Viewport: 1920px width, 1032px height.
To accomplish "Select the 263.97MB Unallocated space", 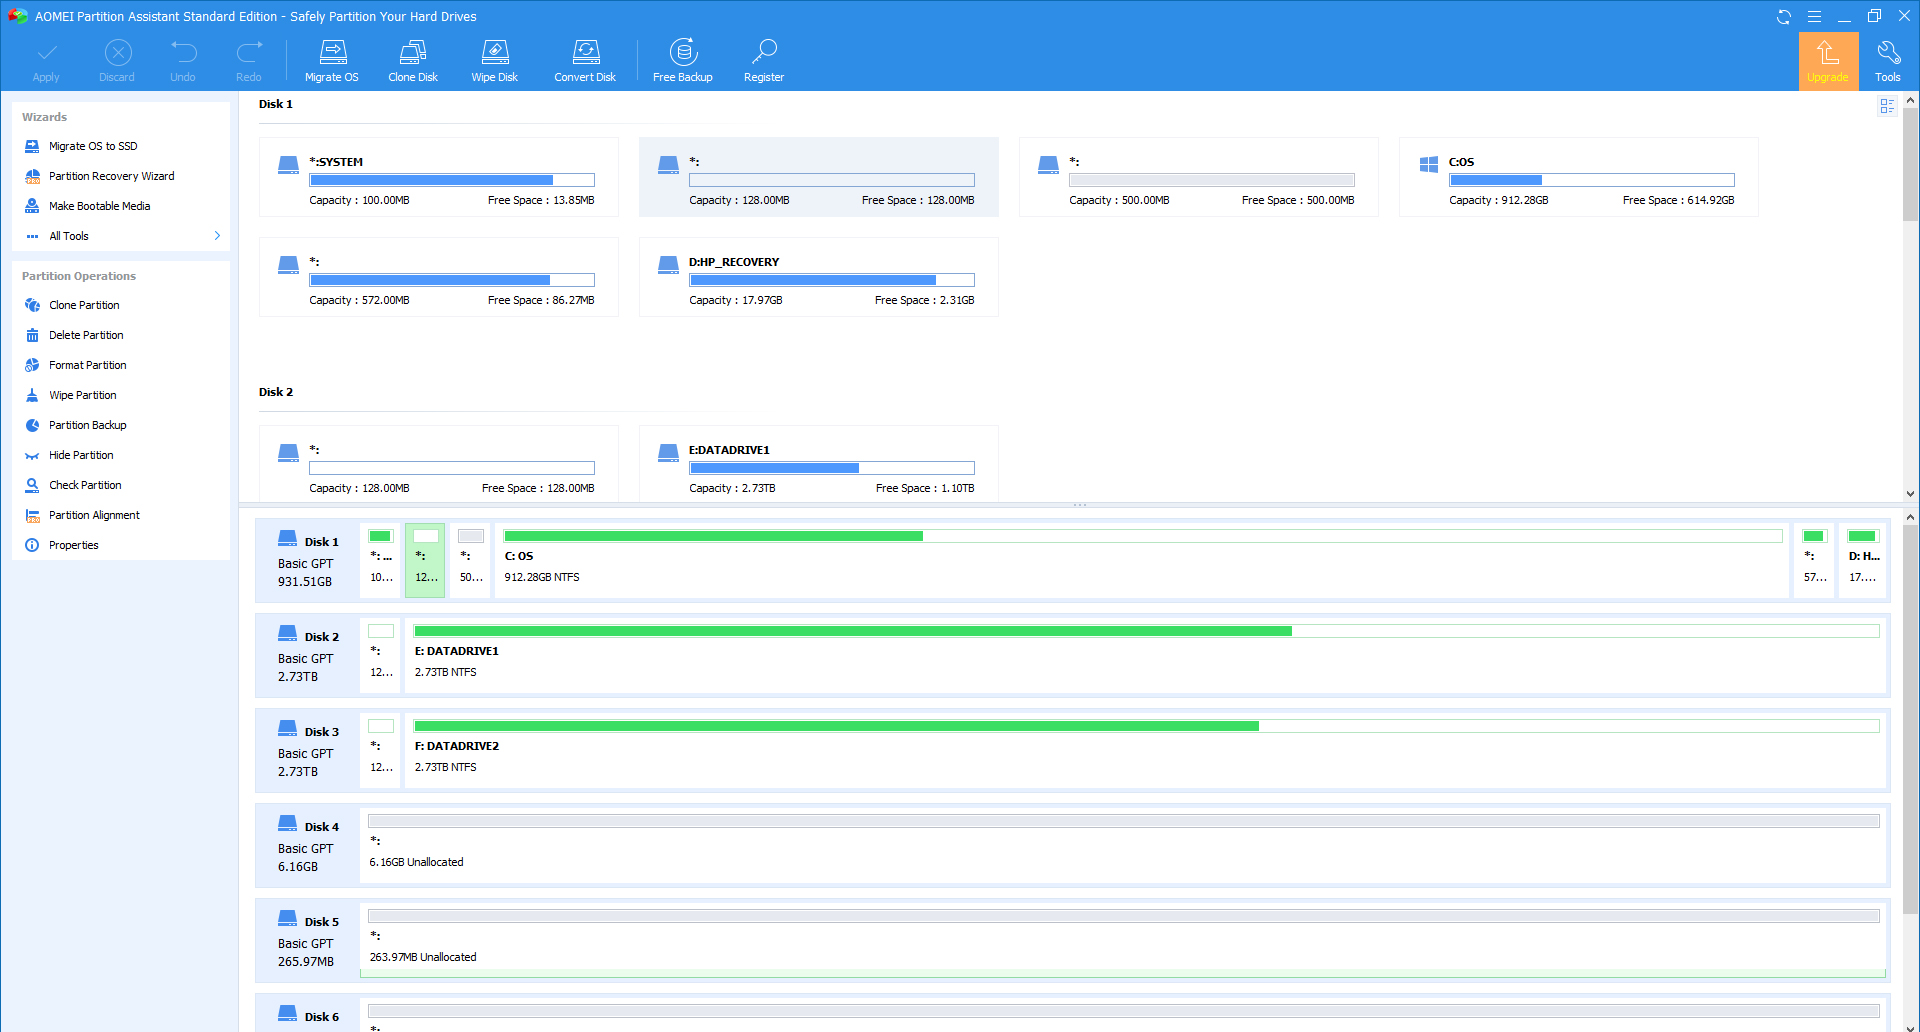I will [1124, 941].
